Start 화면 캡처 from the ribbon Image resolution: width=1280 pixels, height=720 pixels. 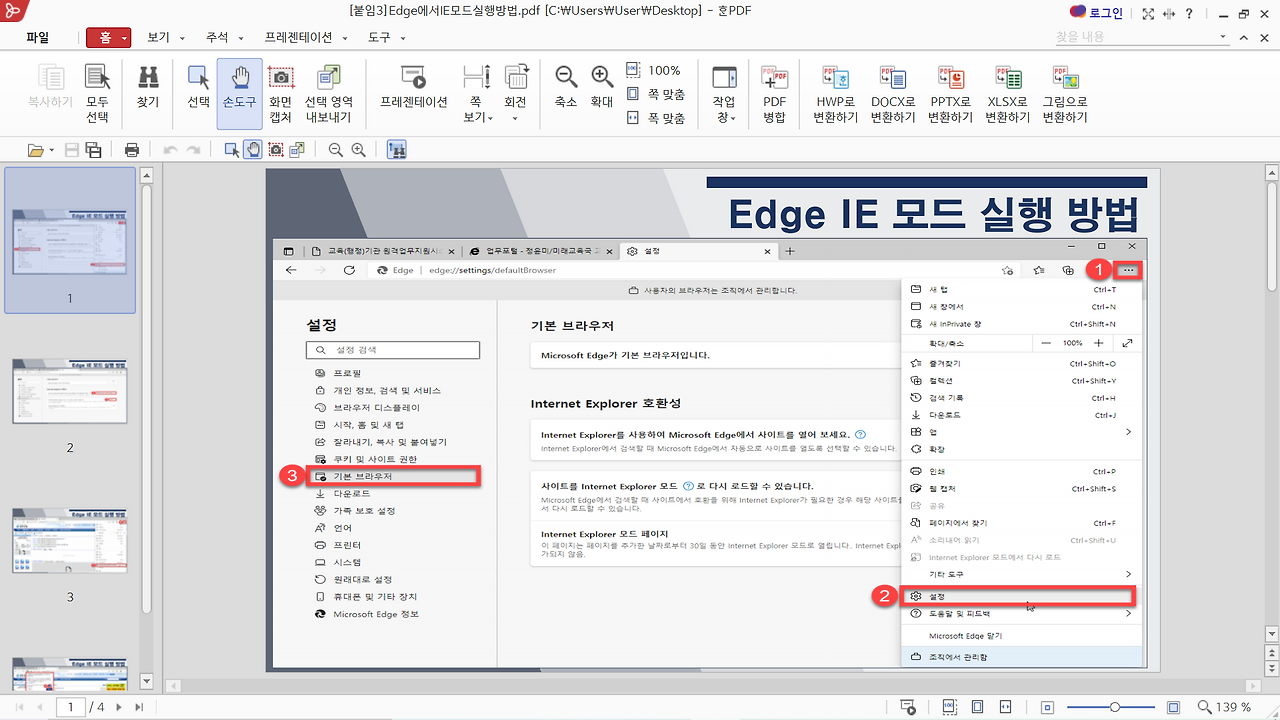point(281,94)
